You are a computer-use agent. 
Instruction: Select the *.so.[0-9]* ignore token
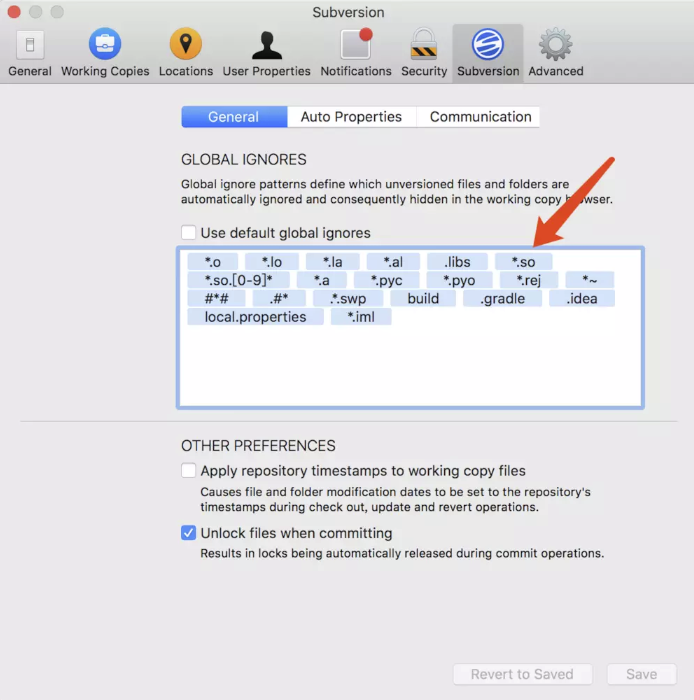click(x=238, y=280)
